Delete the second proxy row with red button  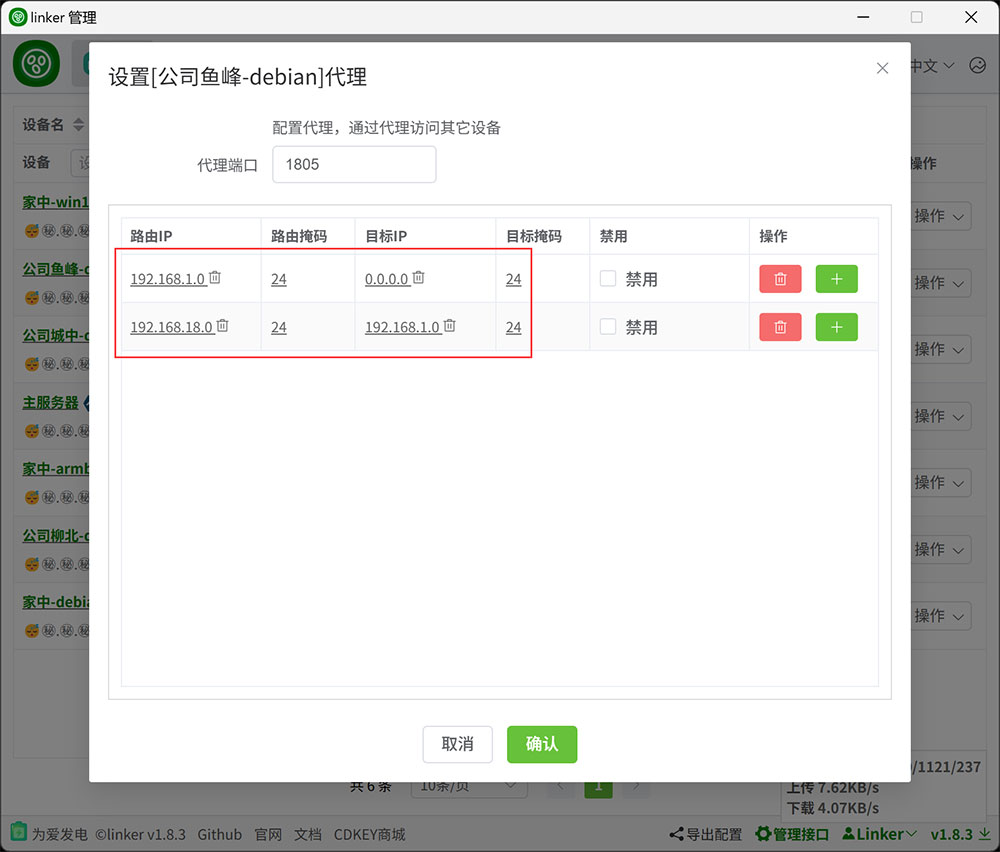click(x=780, y=327)
